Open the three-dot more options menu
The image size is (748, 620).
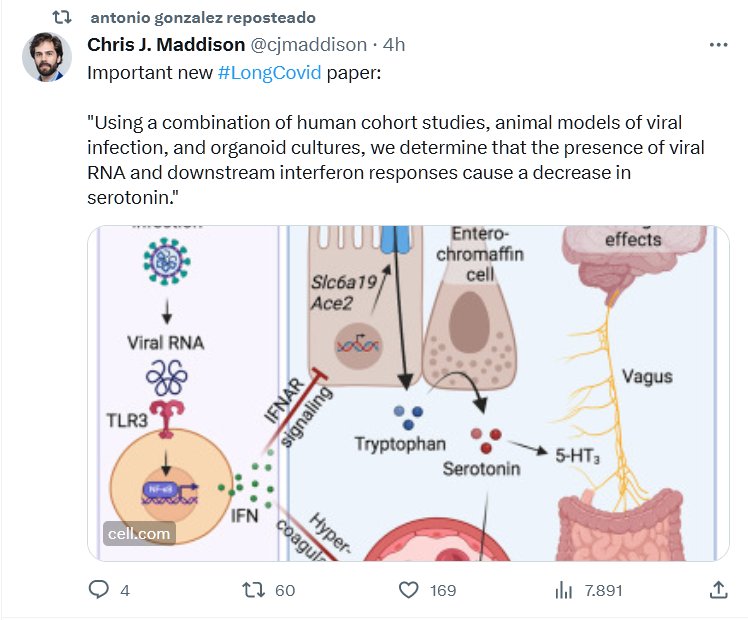coord(718,45)
